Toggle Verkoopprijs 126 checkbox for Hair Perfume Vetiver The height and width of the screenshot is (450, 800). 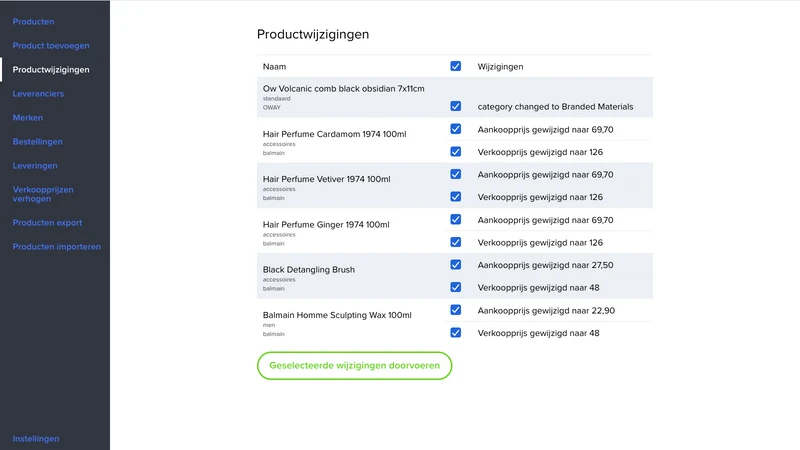456,196
